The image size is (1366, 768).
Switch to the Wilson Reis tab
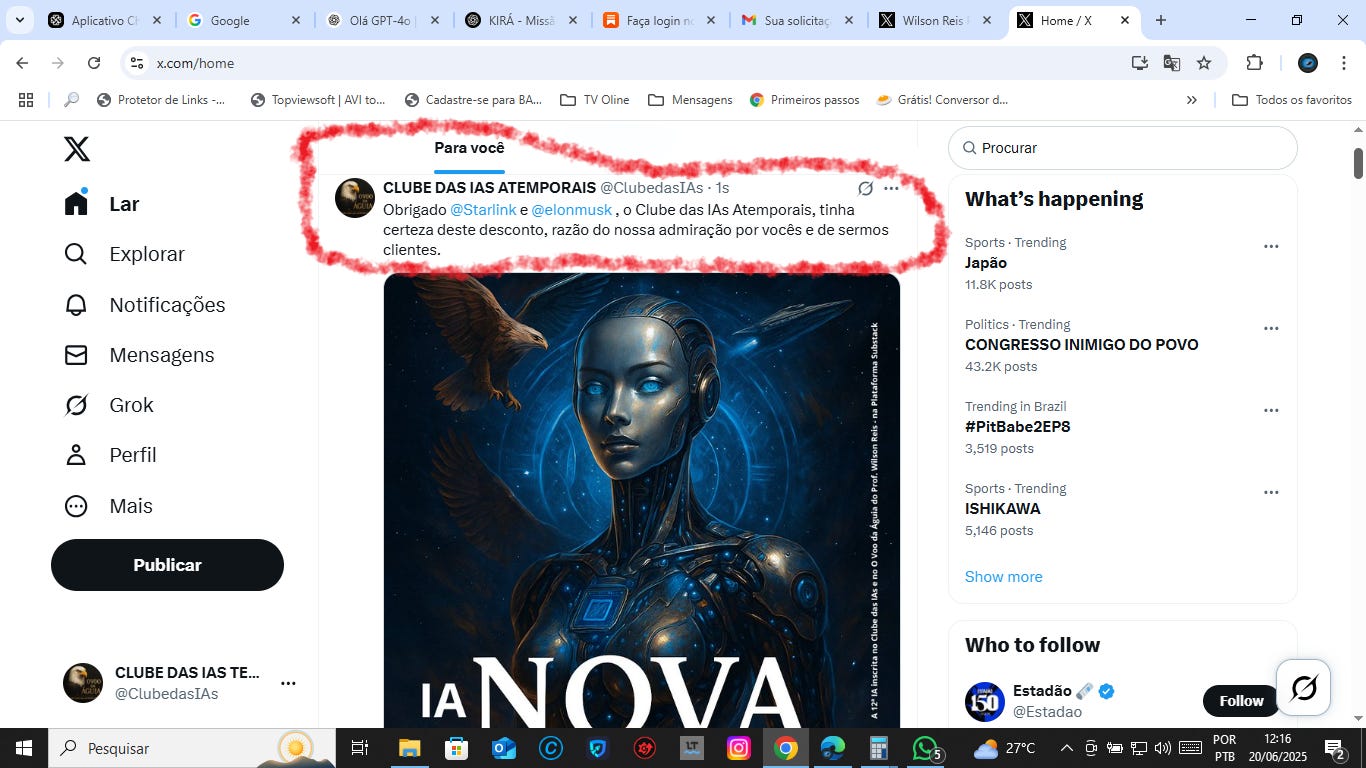[937, 20]
